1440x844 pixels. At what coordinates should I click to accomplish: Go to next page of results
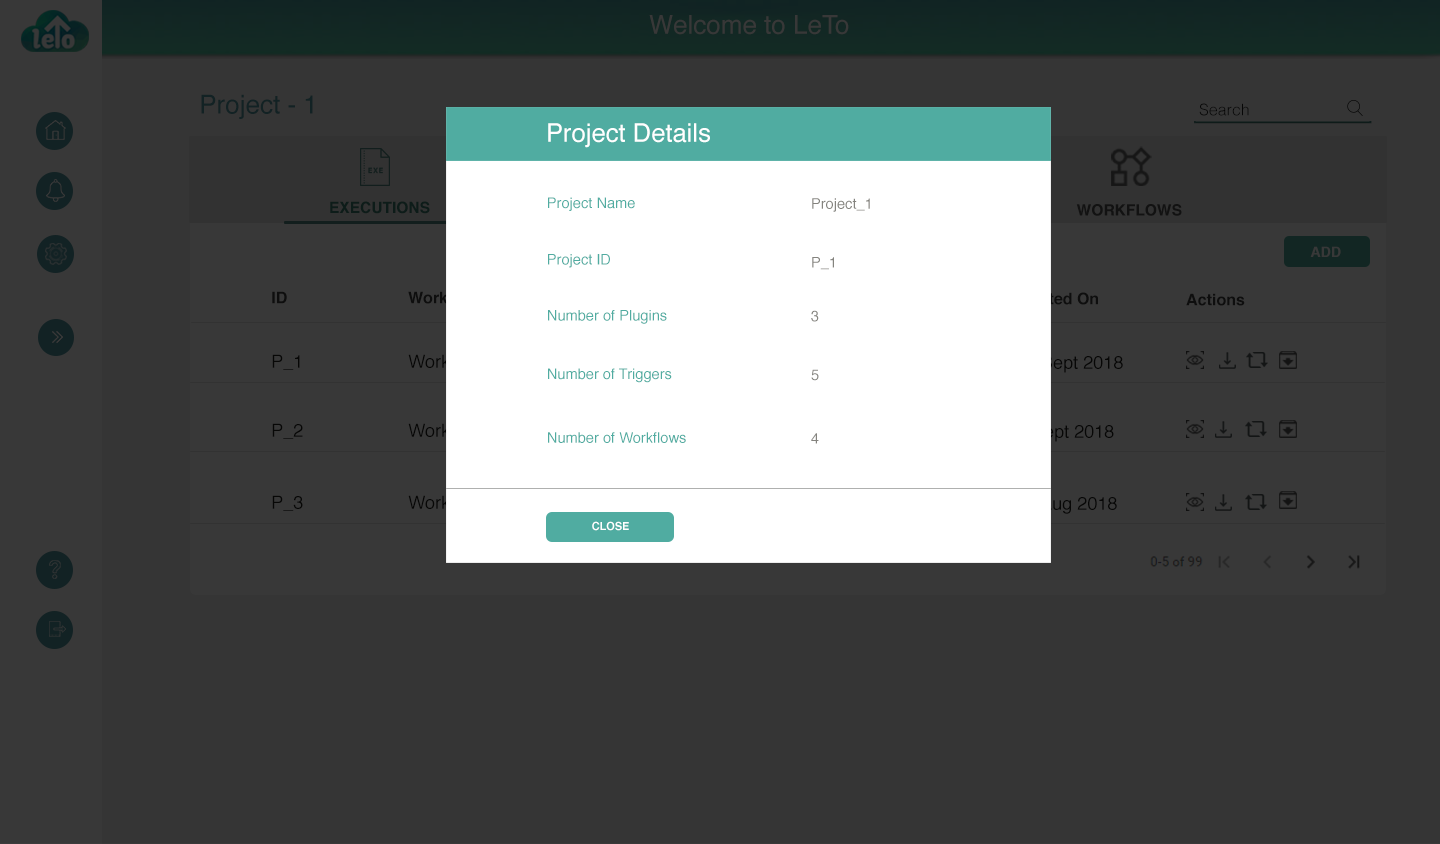point(1310,562)
